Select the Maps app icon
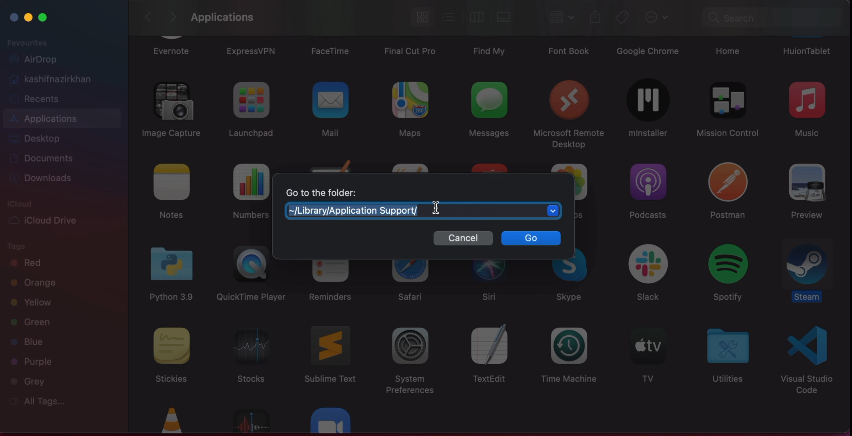The image size is (852, 436). click(x=410, y=101)
